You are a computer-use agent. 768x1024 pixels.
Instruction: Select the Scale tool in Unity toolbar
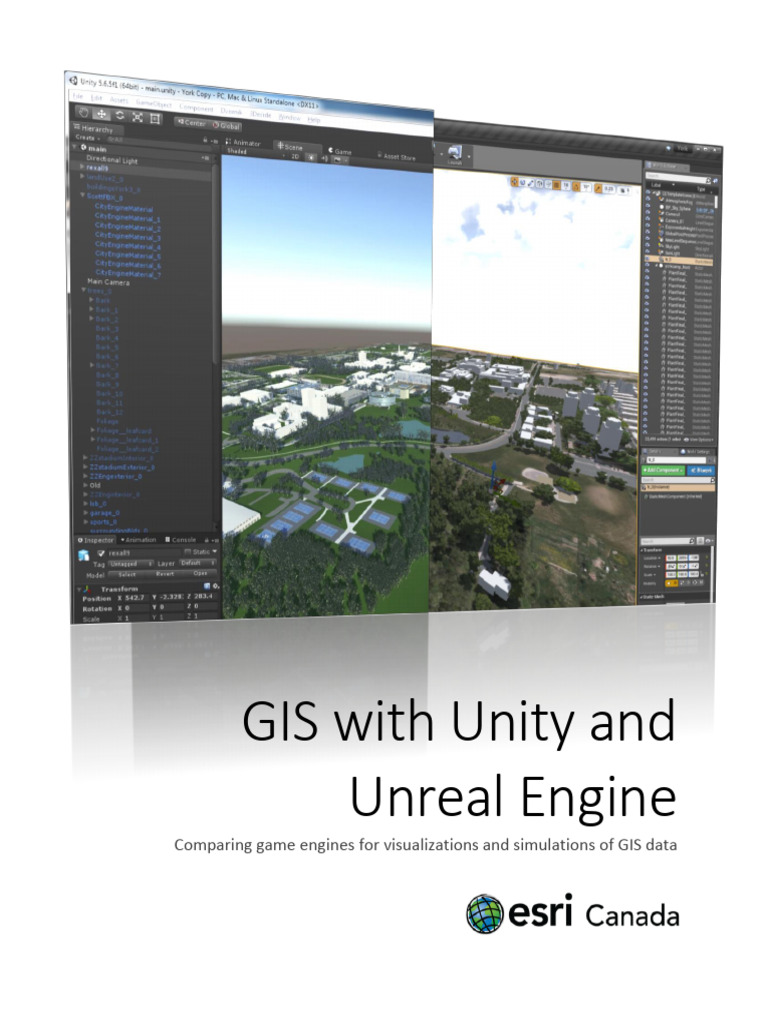[136, 118]
